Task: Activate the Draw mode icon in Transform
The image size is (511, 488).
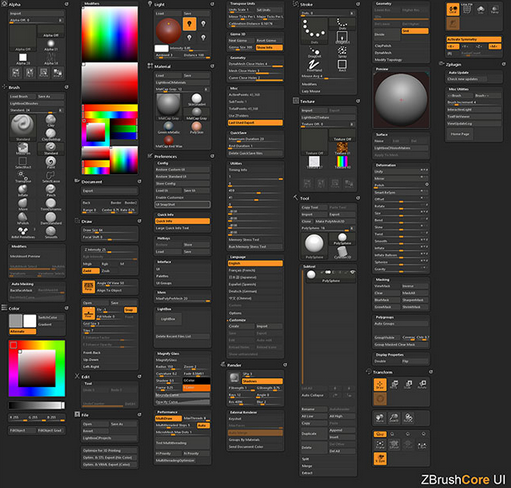Action: (x=380, y=384)
